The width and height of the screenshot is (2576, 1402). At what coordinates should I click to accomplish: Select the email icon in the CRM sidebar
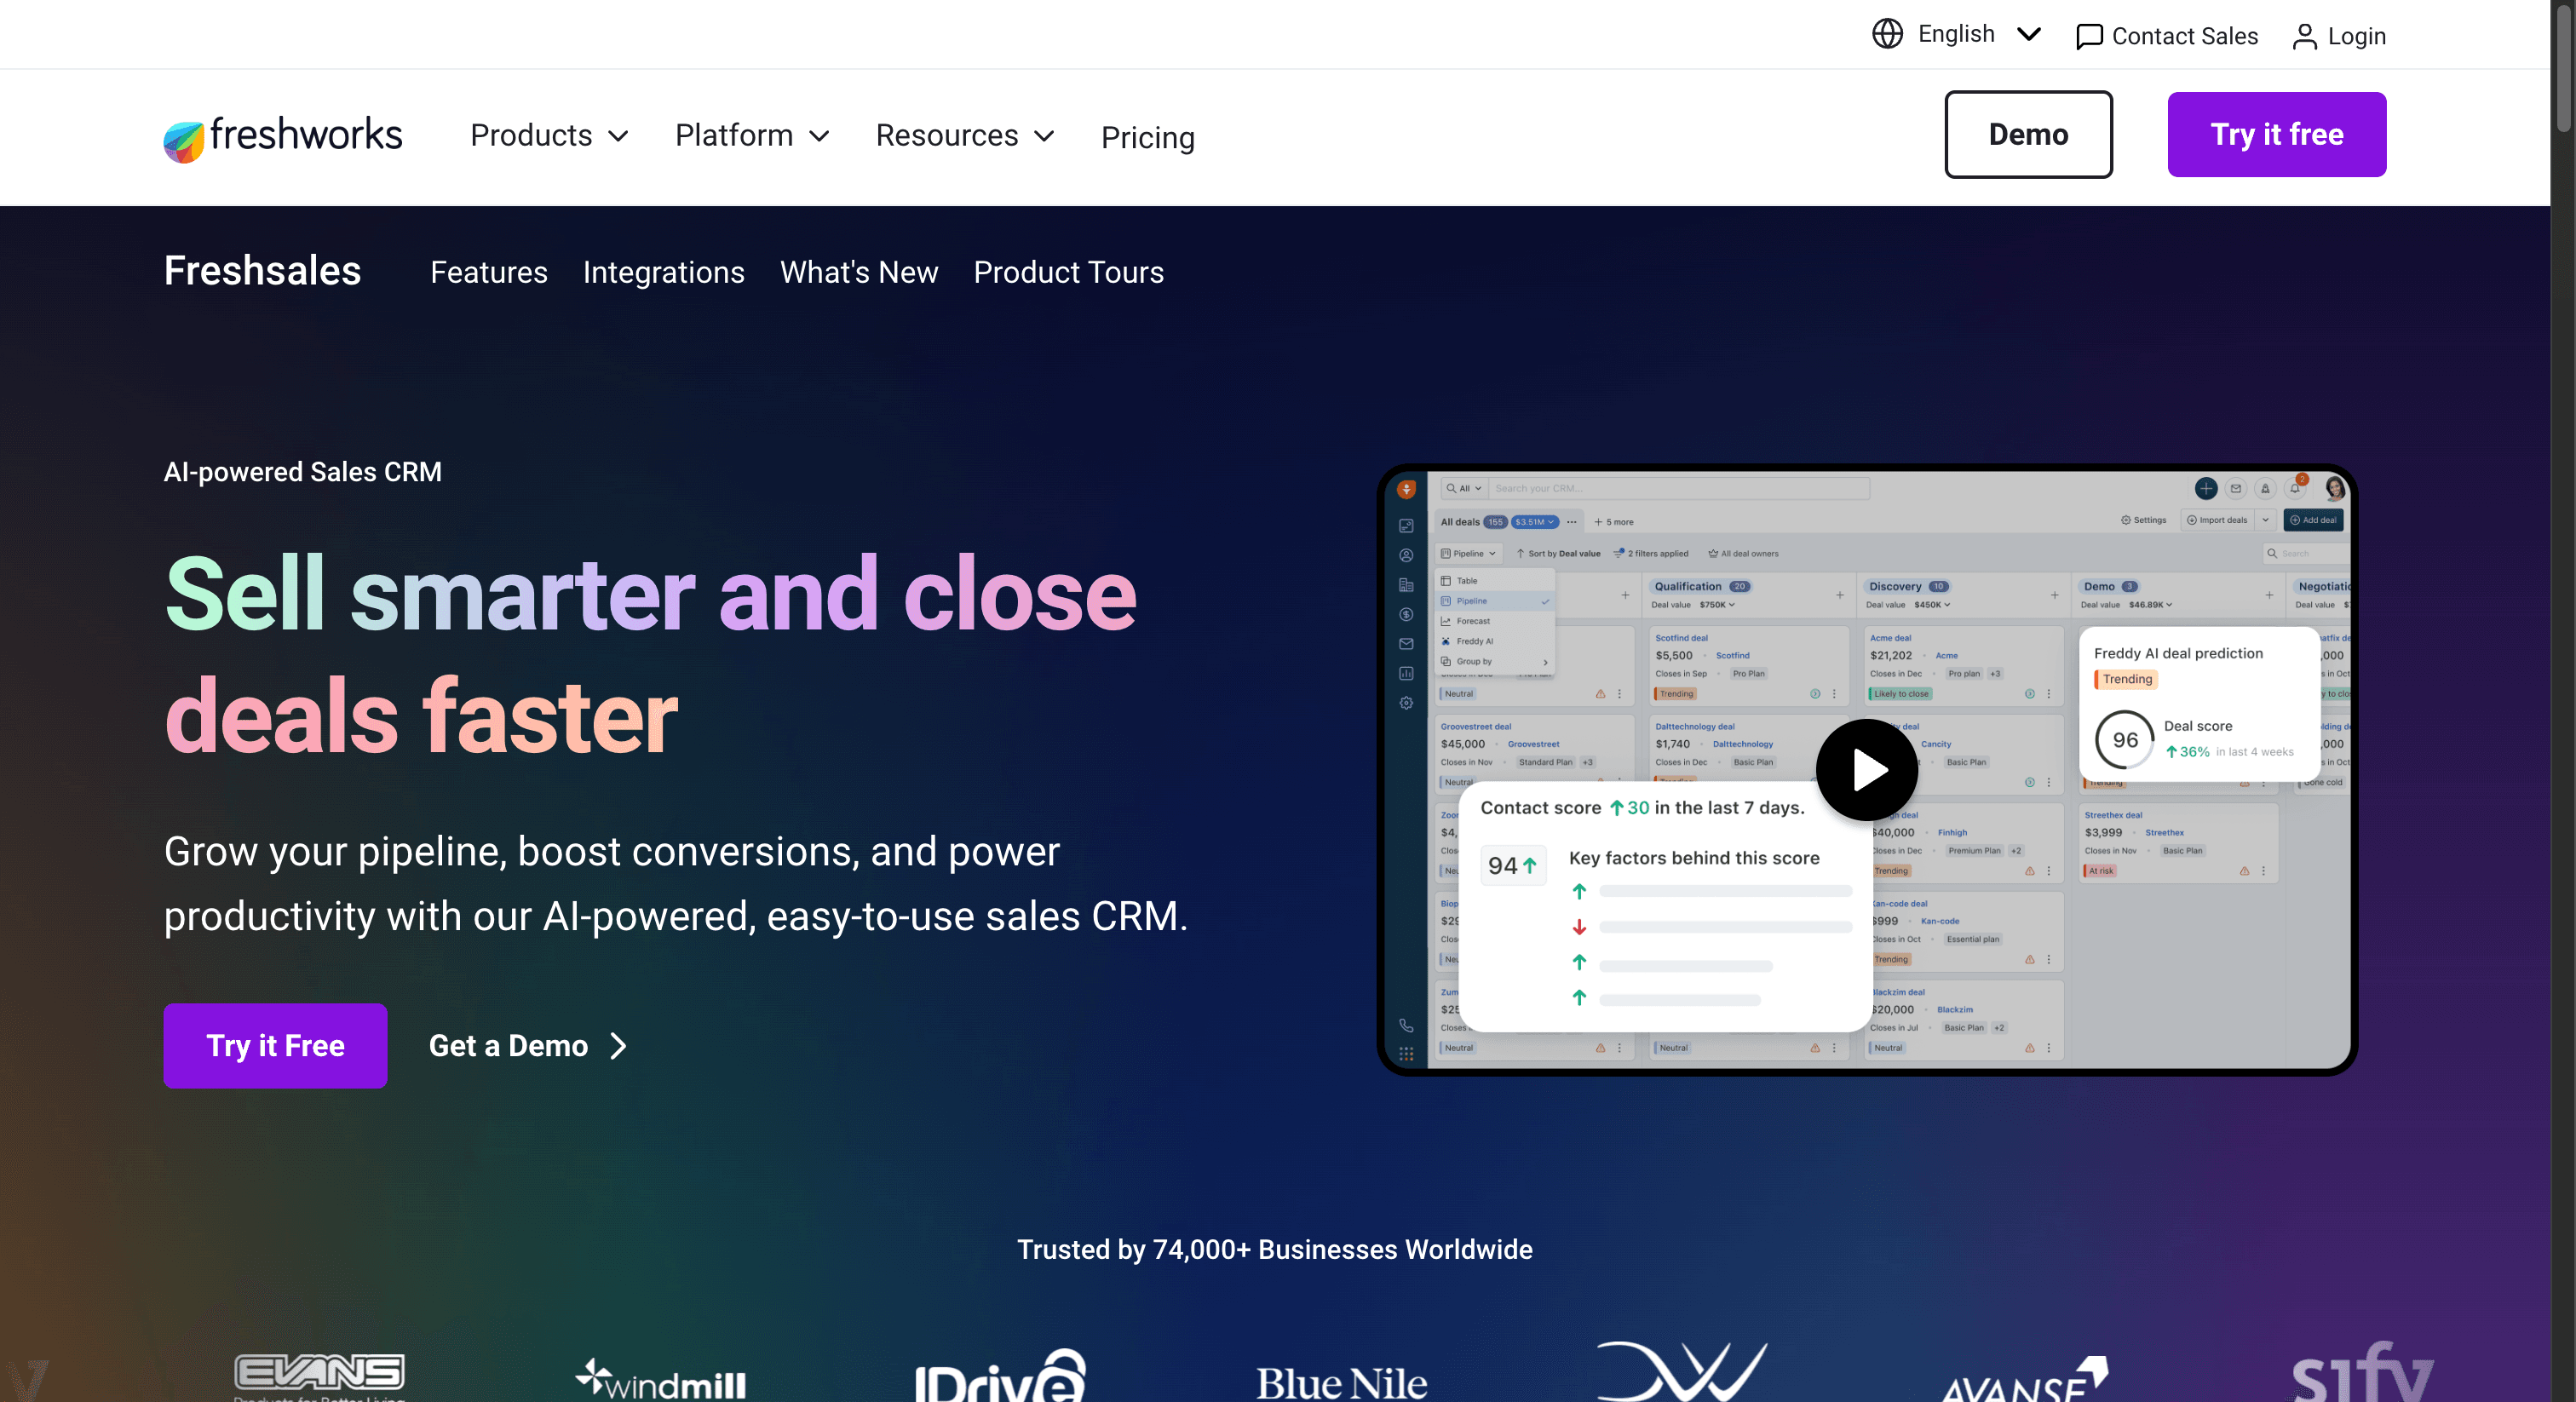pyautogui.click(x=1406, y=643)
